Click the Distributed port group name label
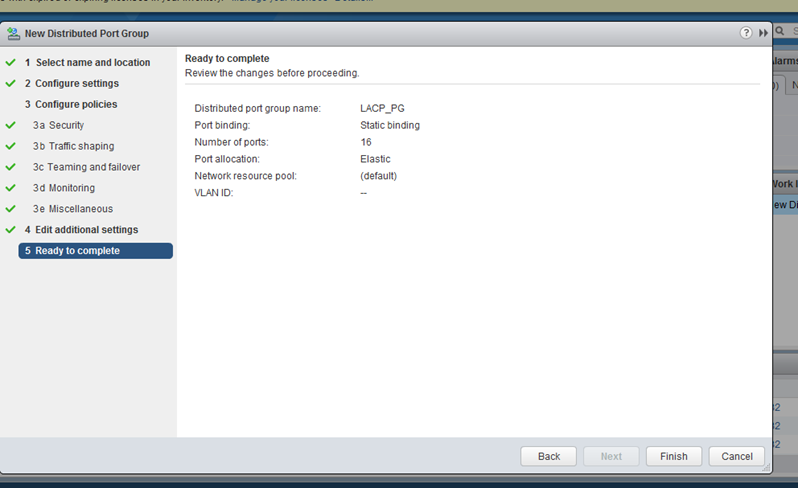The height and width of the screenshot is (488, 798). (258, 108)
